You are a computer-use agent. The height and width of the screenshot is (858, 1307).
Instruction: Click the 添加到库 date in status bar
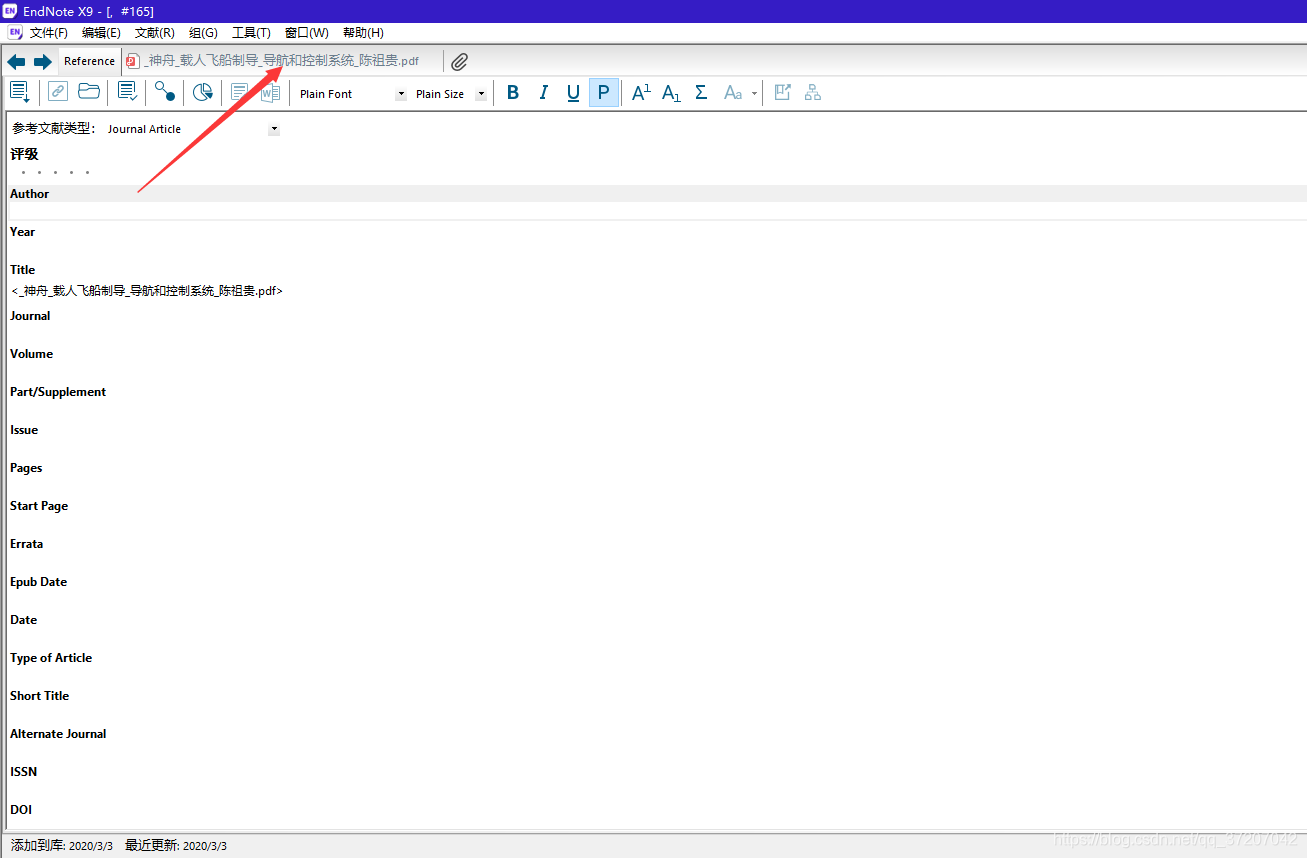90,846
